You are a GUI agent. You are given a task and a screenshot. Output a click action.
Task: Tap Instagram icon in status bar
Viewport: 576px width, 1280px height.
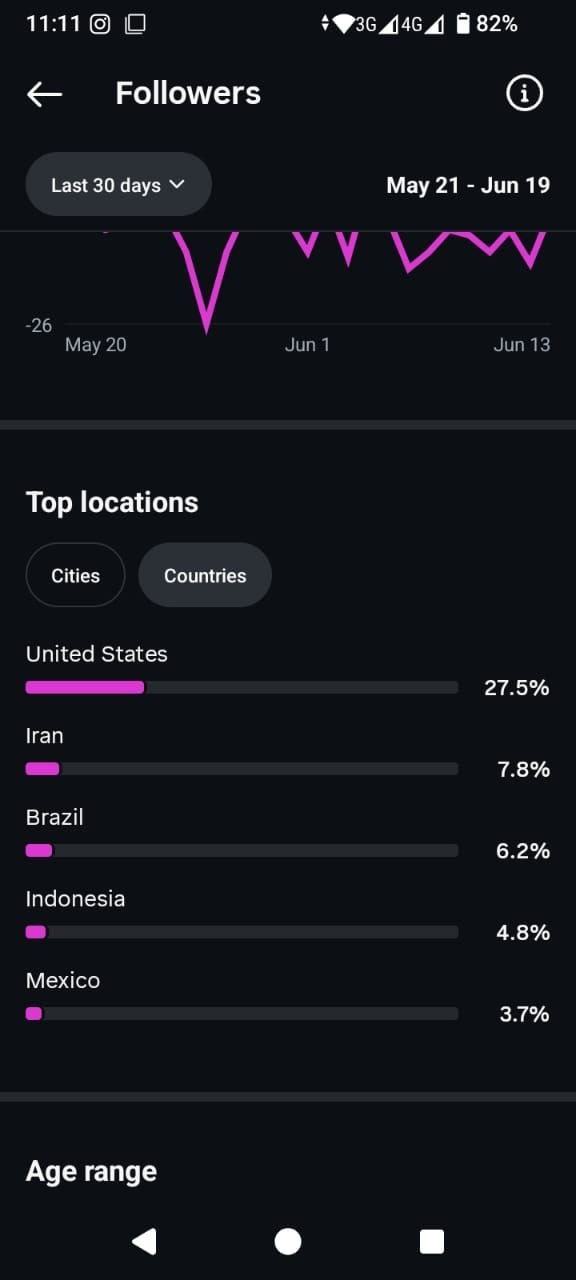[100, 24]
